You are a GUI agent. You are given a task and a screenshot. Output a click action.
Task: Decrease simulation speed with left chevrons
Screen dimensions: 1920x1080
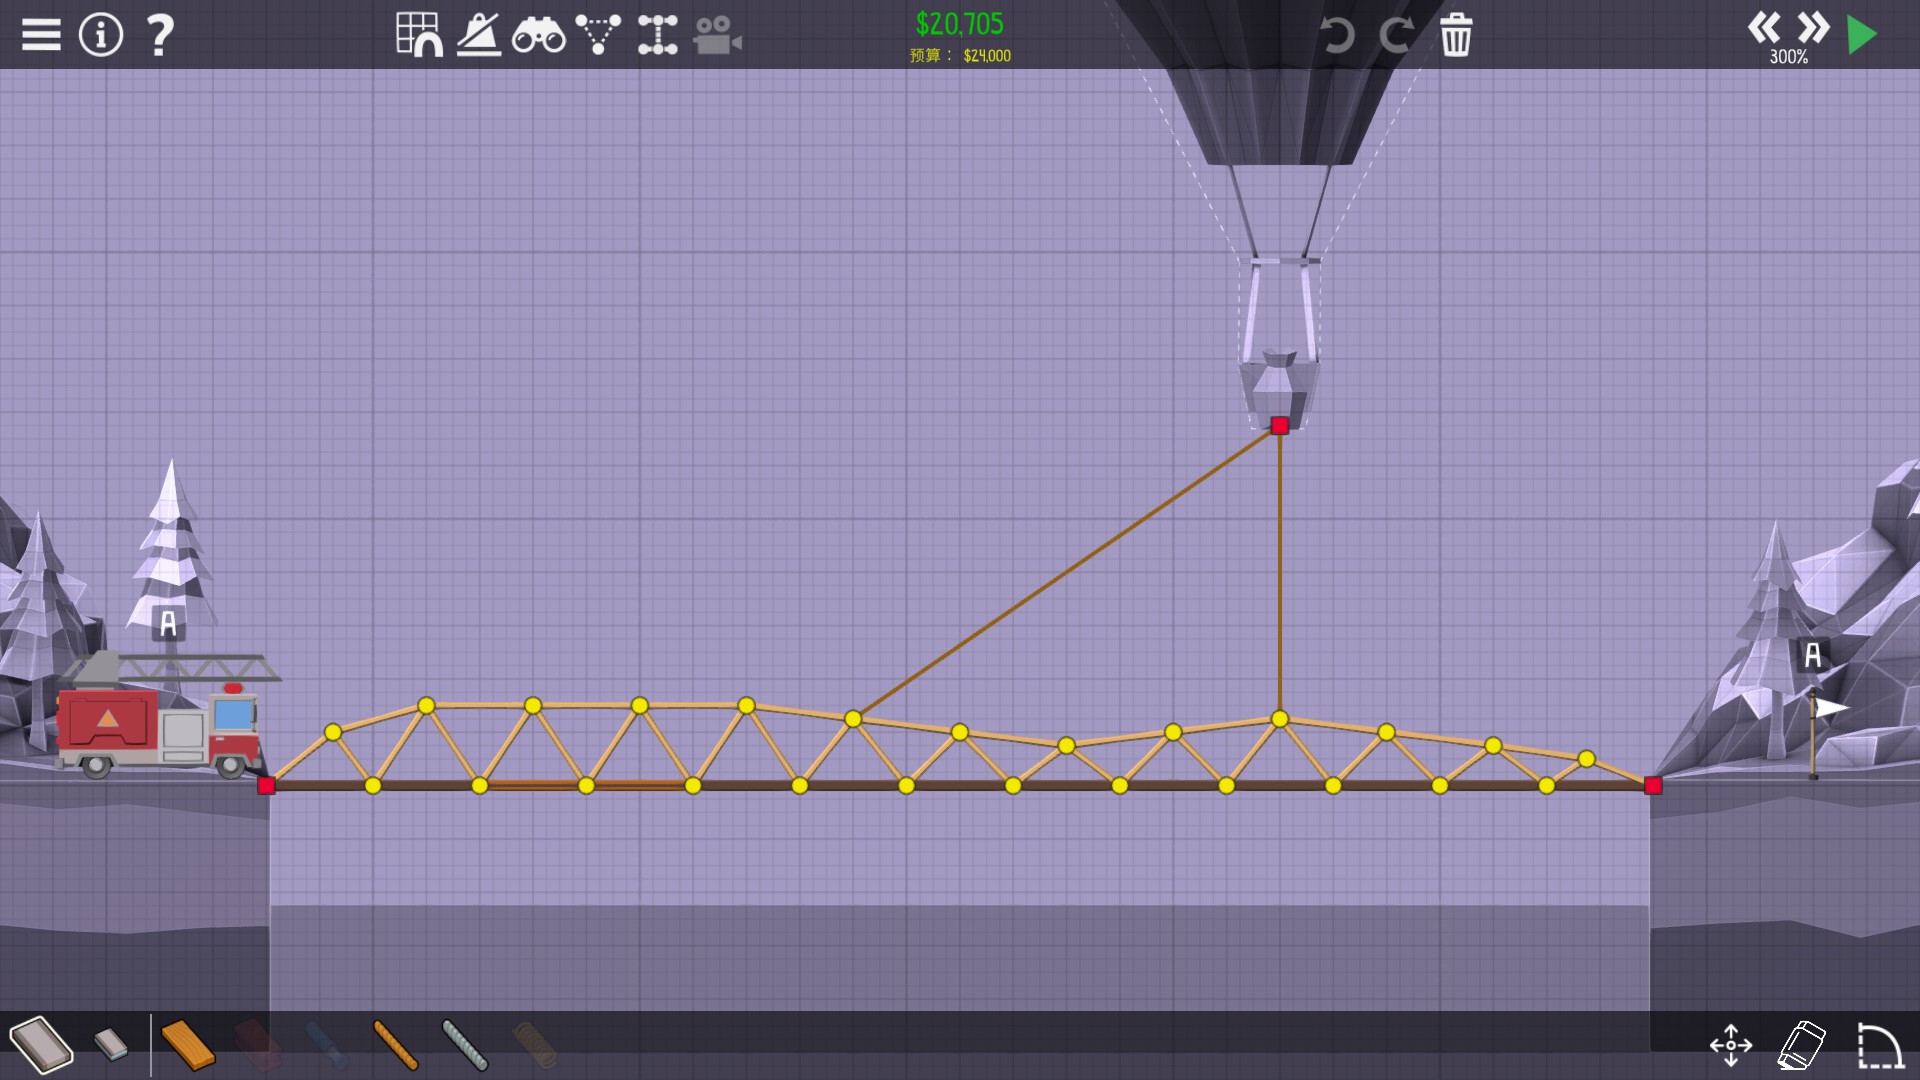[1764, 27]
